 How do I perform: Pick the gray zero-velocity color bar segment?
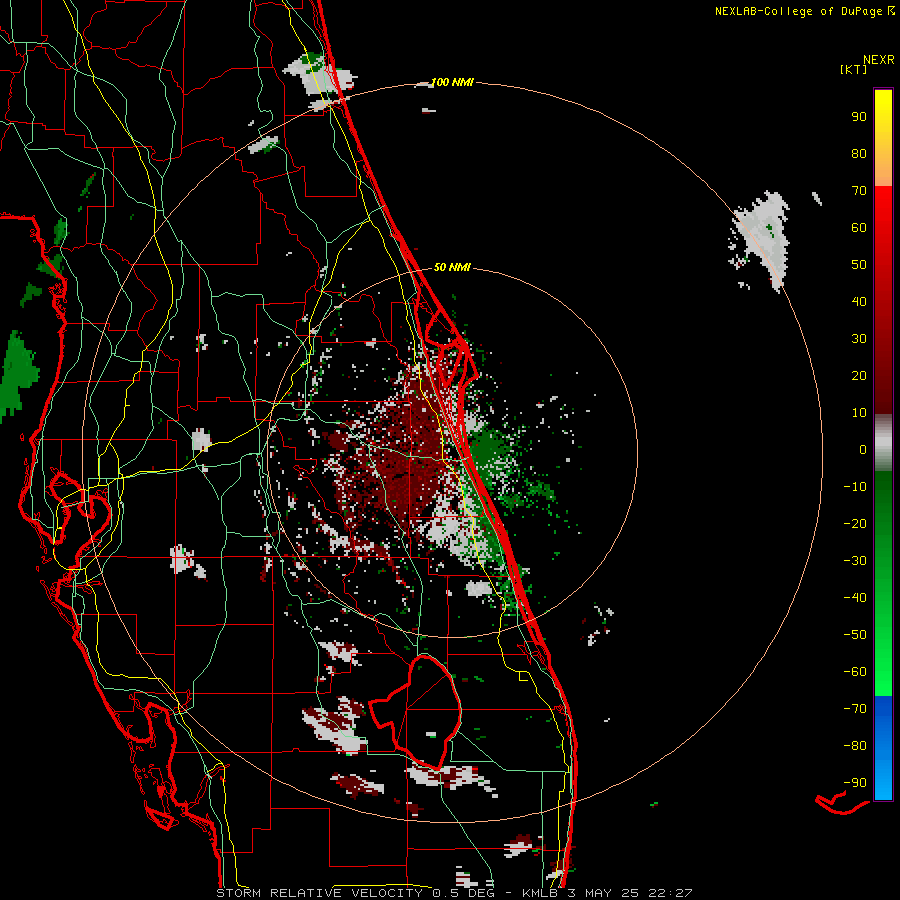pos(883,443)
